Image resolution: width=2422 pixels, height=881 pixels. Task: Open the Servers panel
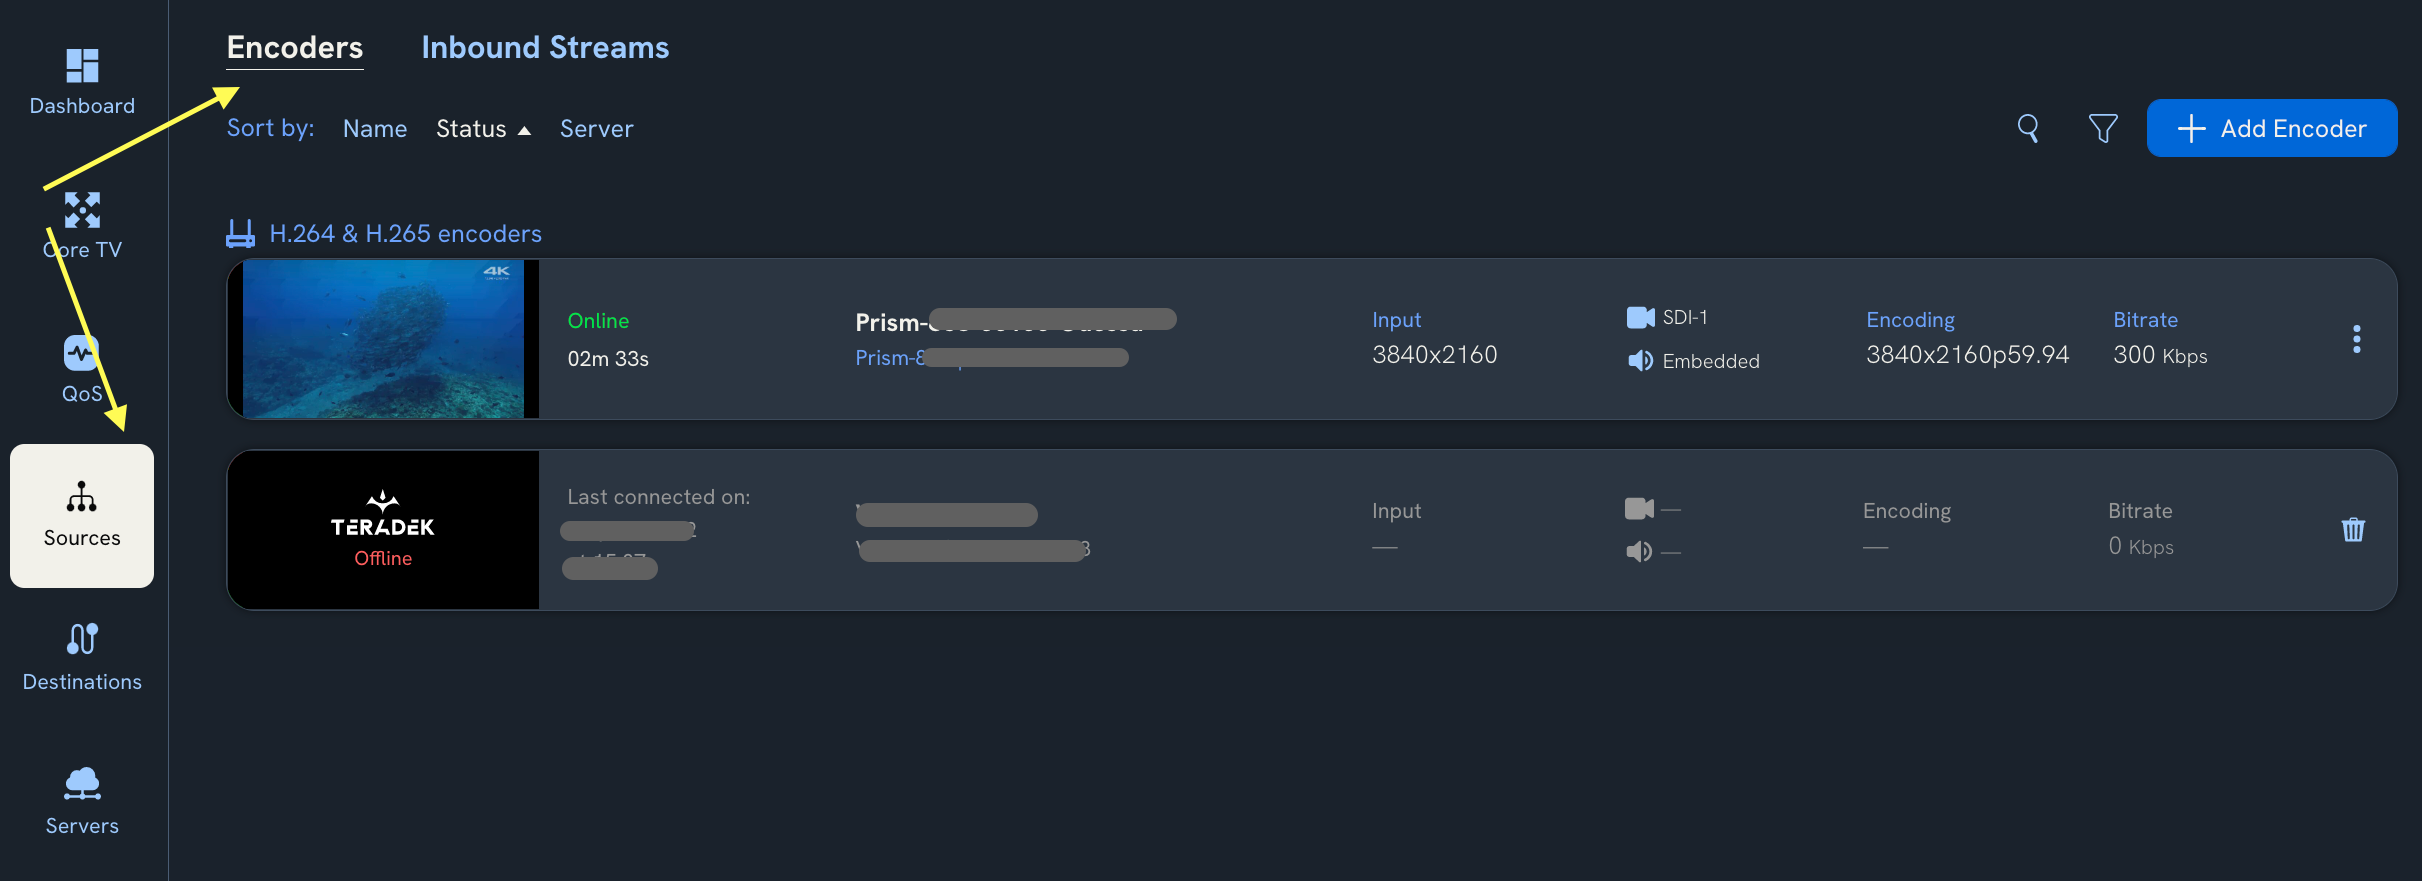[x=81, y=798]
